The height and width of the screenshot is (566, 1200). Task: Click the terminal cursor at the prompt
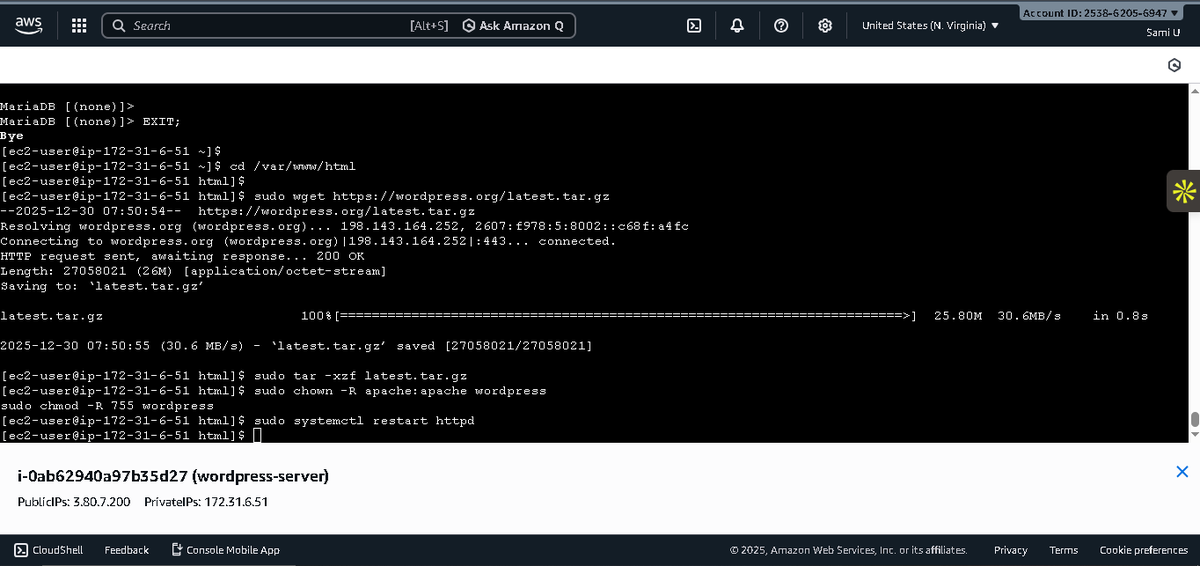point(257,436)
